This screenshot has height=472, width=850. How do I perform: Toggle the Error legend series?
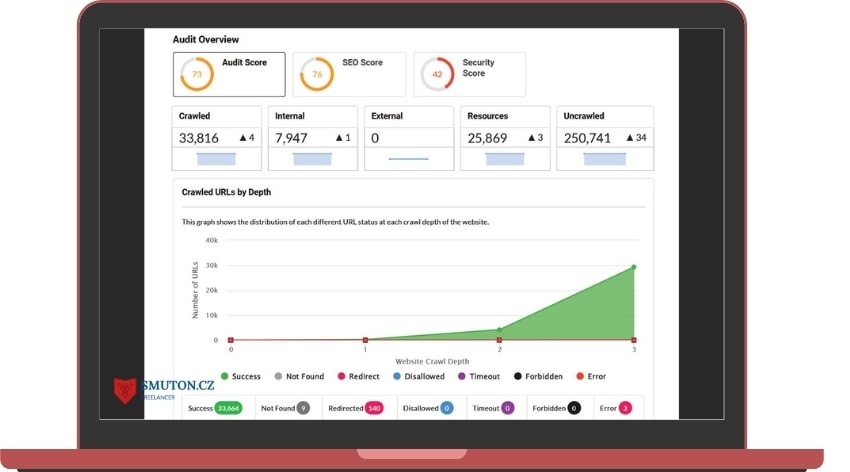pos(591,376)
